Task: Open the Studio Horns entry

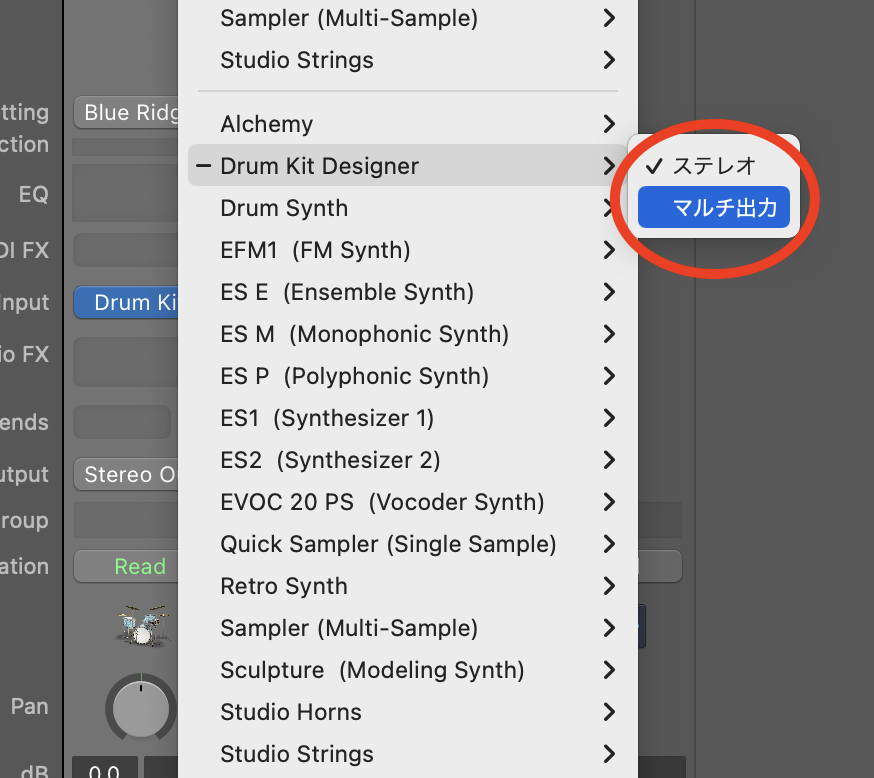Action: (291, 712)
